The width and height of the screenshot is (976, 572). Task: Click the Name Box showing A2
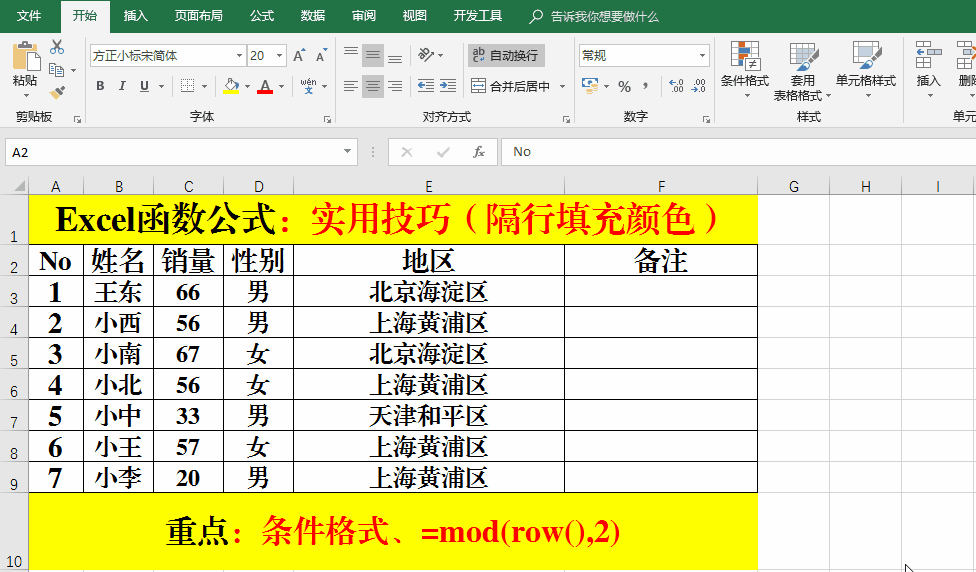coord(181,152)
